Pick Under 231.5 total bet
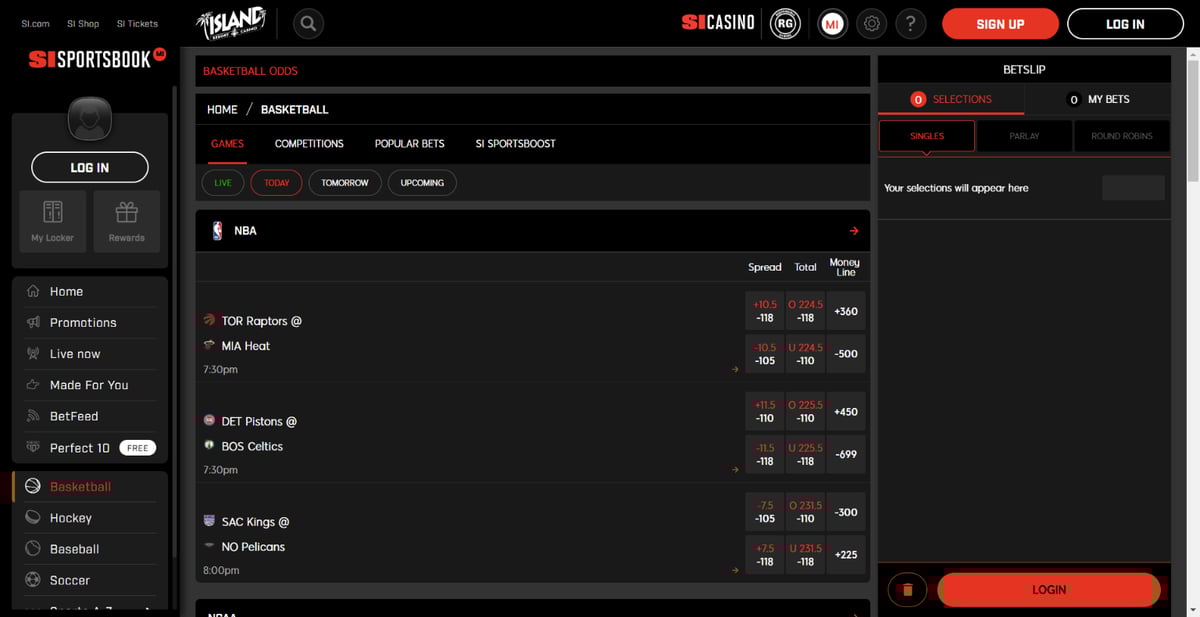Image resolution: width=1200 pixels, height=617 pixels. (805, 555)
